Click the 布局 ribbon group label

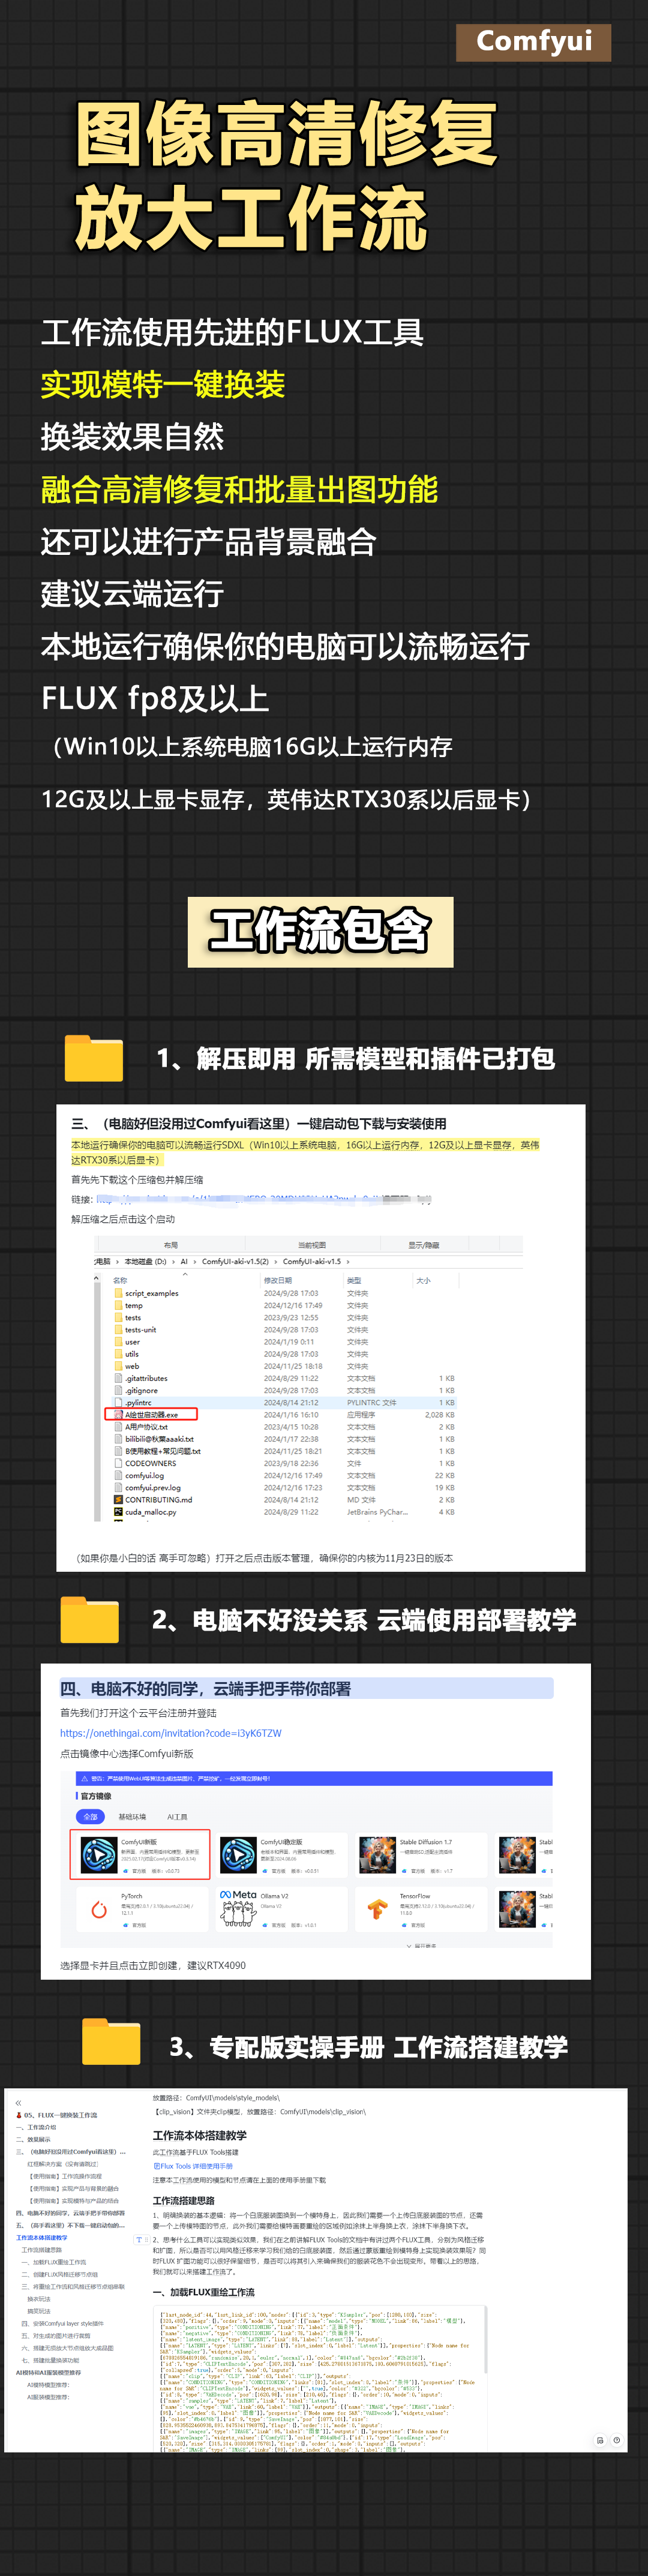tap(171, 1245)
